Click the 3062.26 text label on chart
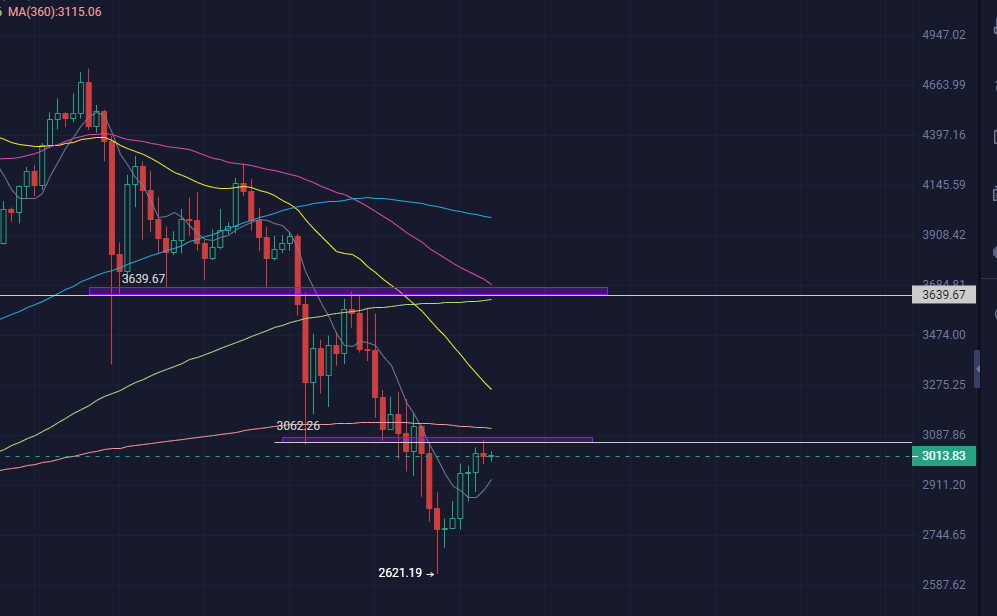997x616 pixels. coord(298,425)
